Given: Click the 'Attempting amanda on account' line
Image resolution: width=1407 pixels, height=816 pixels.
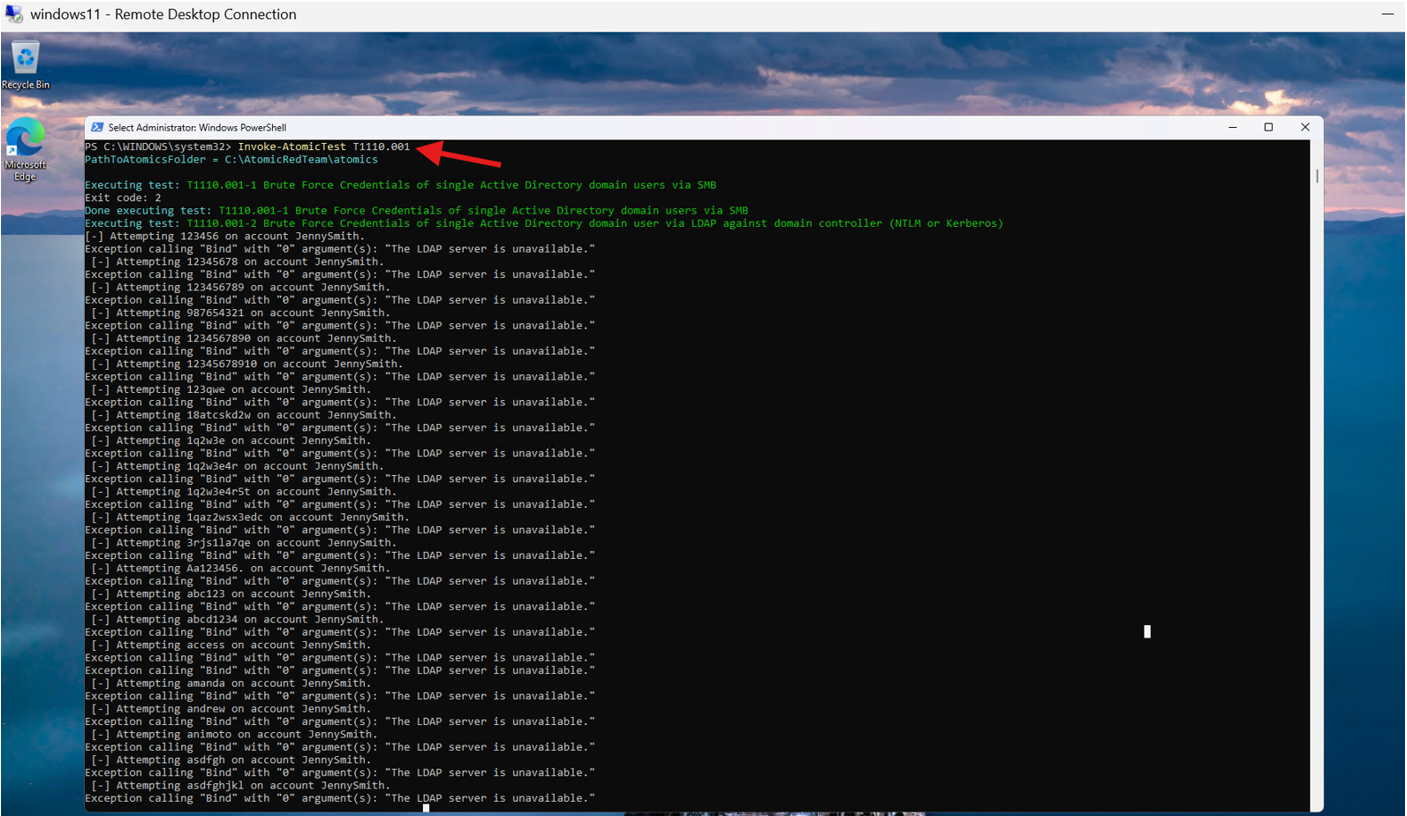Looking at the screenshot, I should point(231,683).
